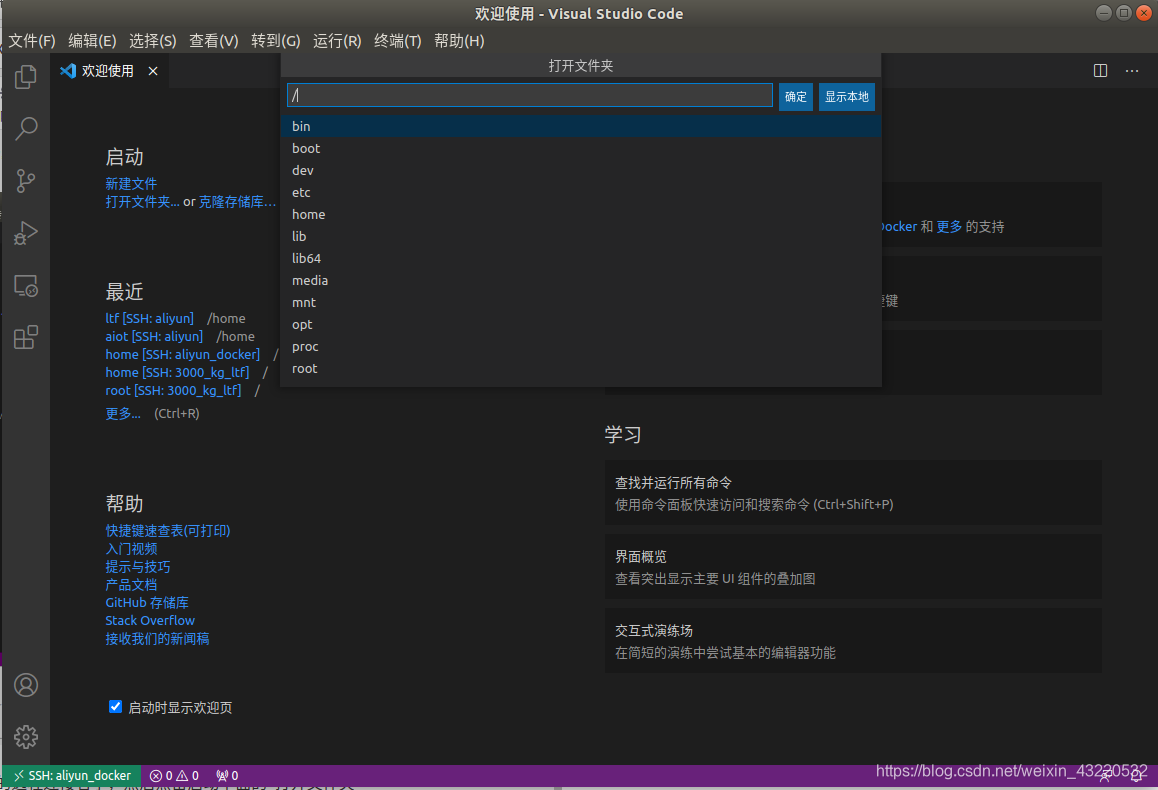This screenshot has width=1158, height=790.
Task: Click the 新建文件 link
Action: point(131,183)
